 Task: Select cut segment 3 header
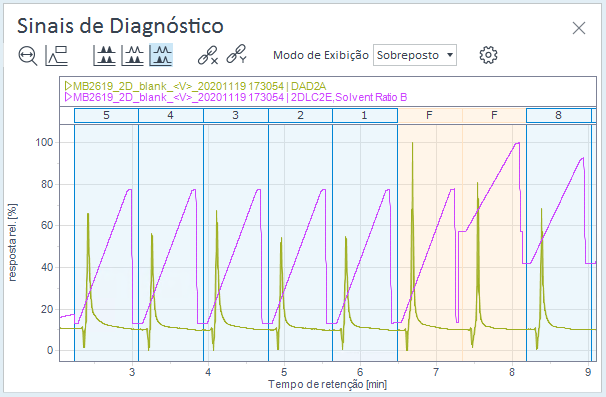[236, 115]
